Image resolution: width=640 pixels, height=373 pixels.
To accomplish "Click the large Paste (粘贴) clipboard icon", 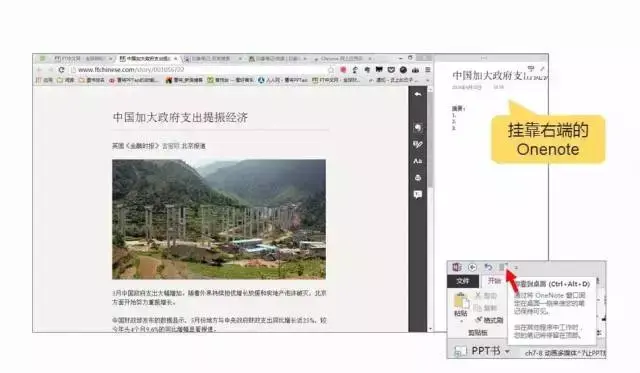I will (461, 302).
